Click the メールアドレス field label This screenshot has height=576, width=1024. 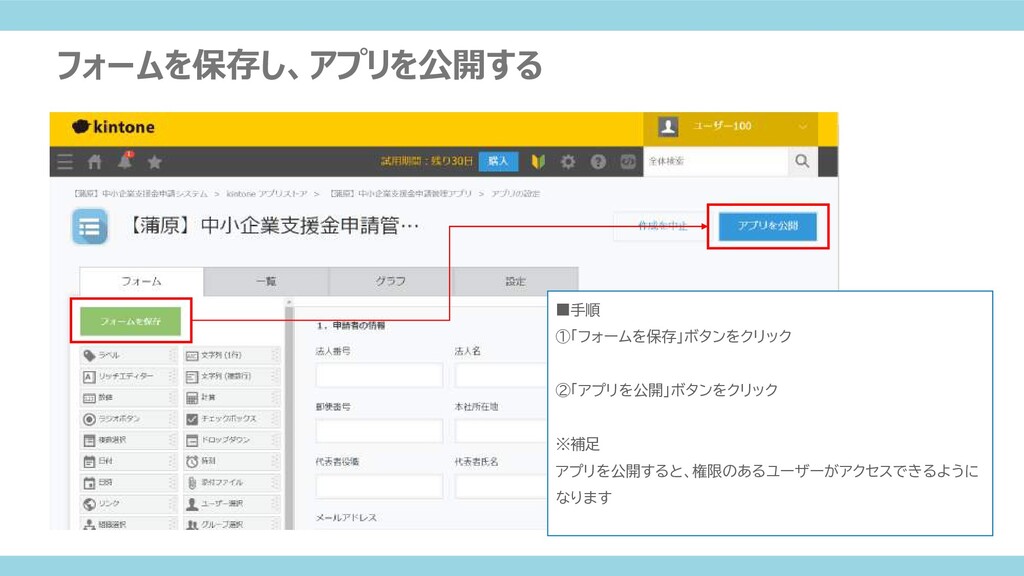point(346,518)
